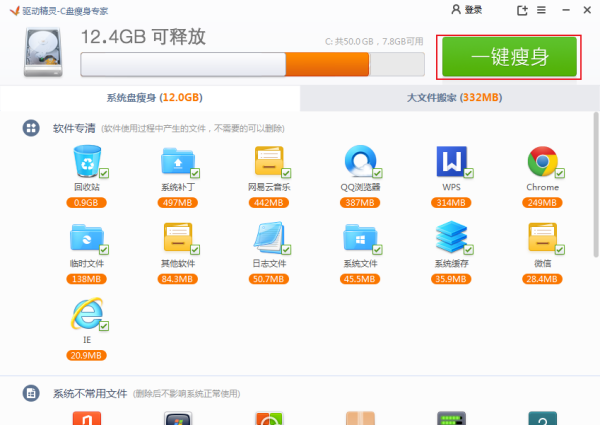The width and height of the screenshot is (600, 425).
Task: Select the 日志文件 notepad icon
Action: (269, 237)
